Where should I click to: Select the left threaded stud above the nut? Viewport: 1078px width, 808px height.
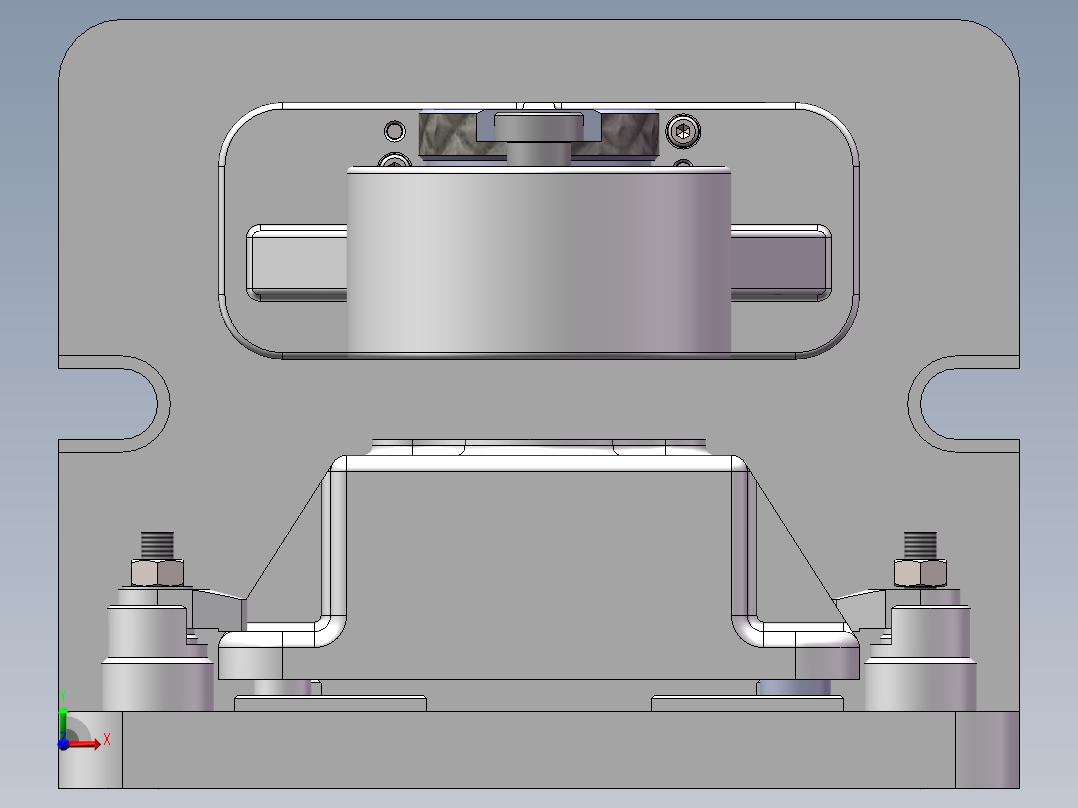pyautogui.click(x=157, y=545)
